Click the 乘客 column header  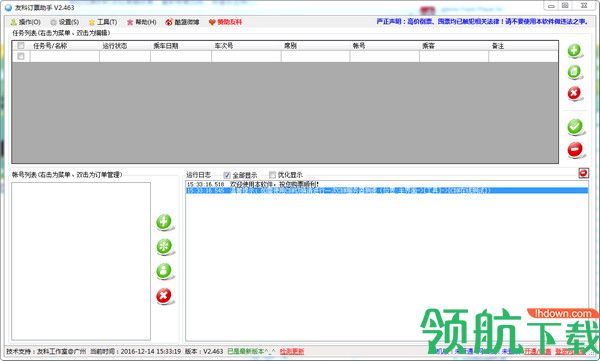coord(428,46)
